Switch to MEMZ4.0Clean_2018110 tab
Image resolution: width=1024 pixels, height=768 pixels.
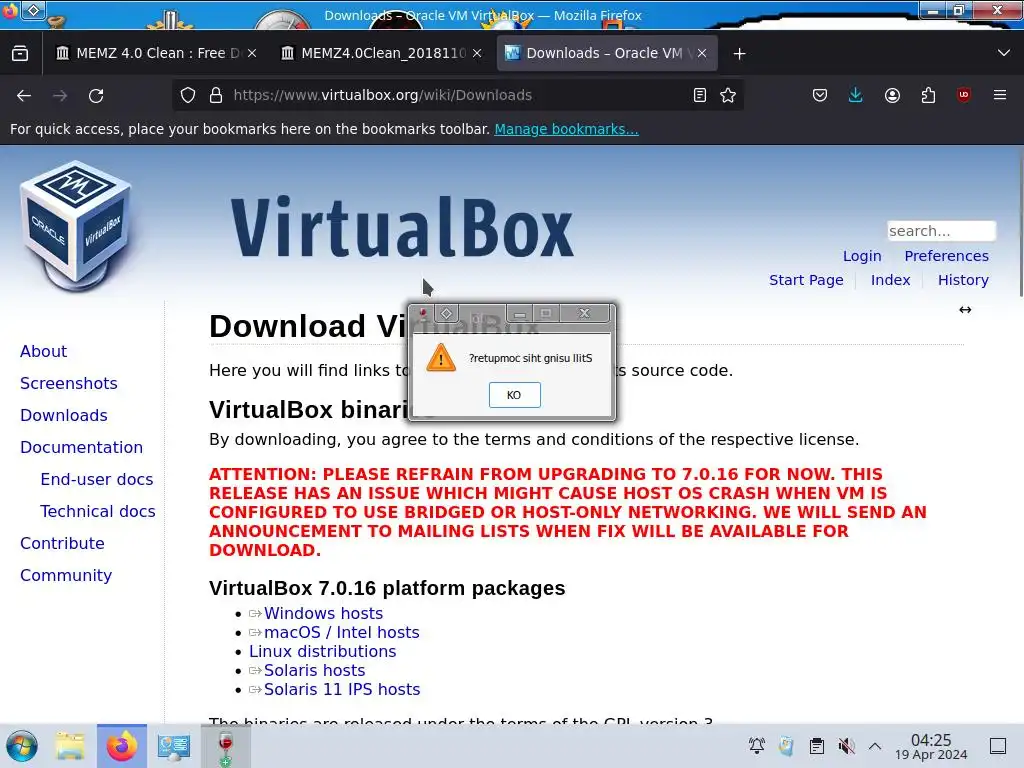[x=383, y=54]
